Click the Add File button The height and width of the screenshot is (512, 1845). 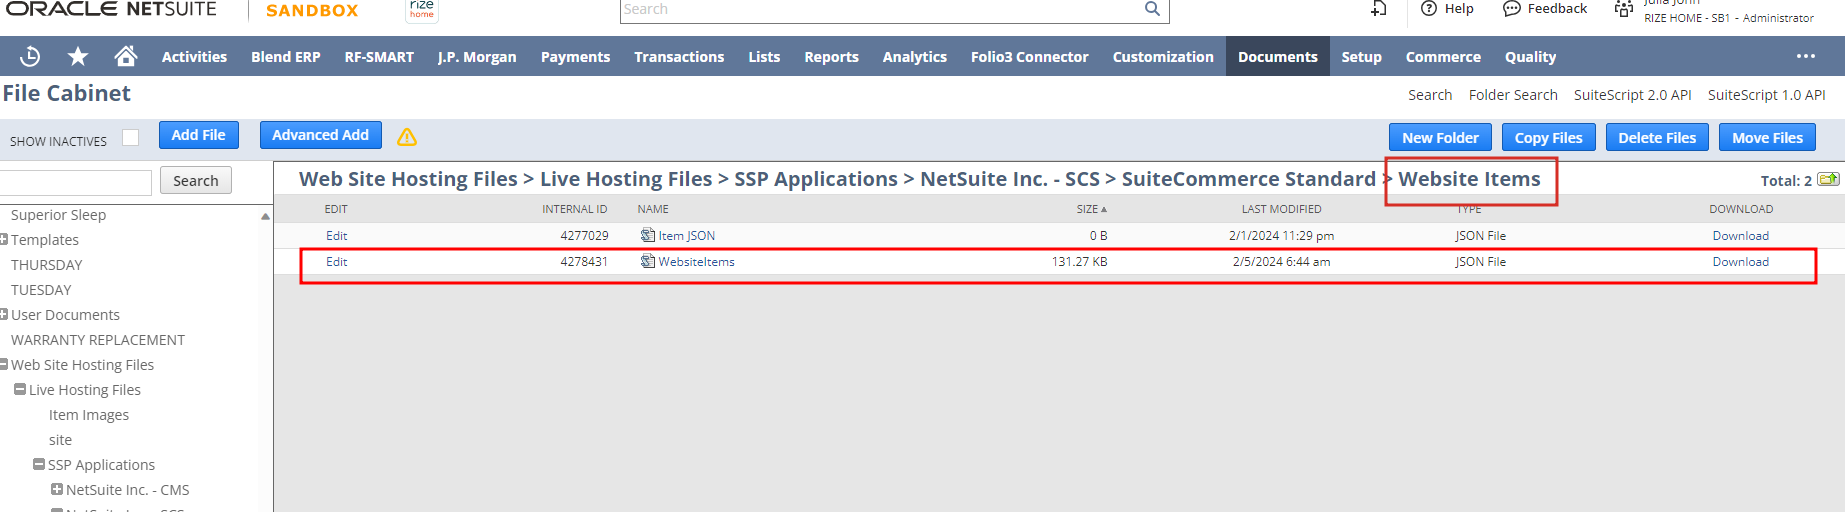coord(198,135)
